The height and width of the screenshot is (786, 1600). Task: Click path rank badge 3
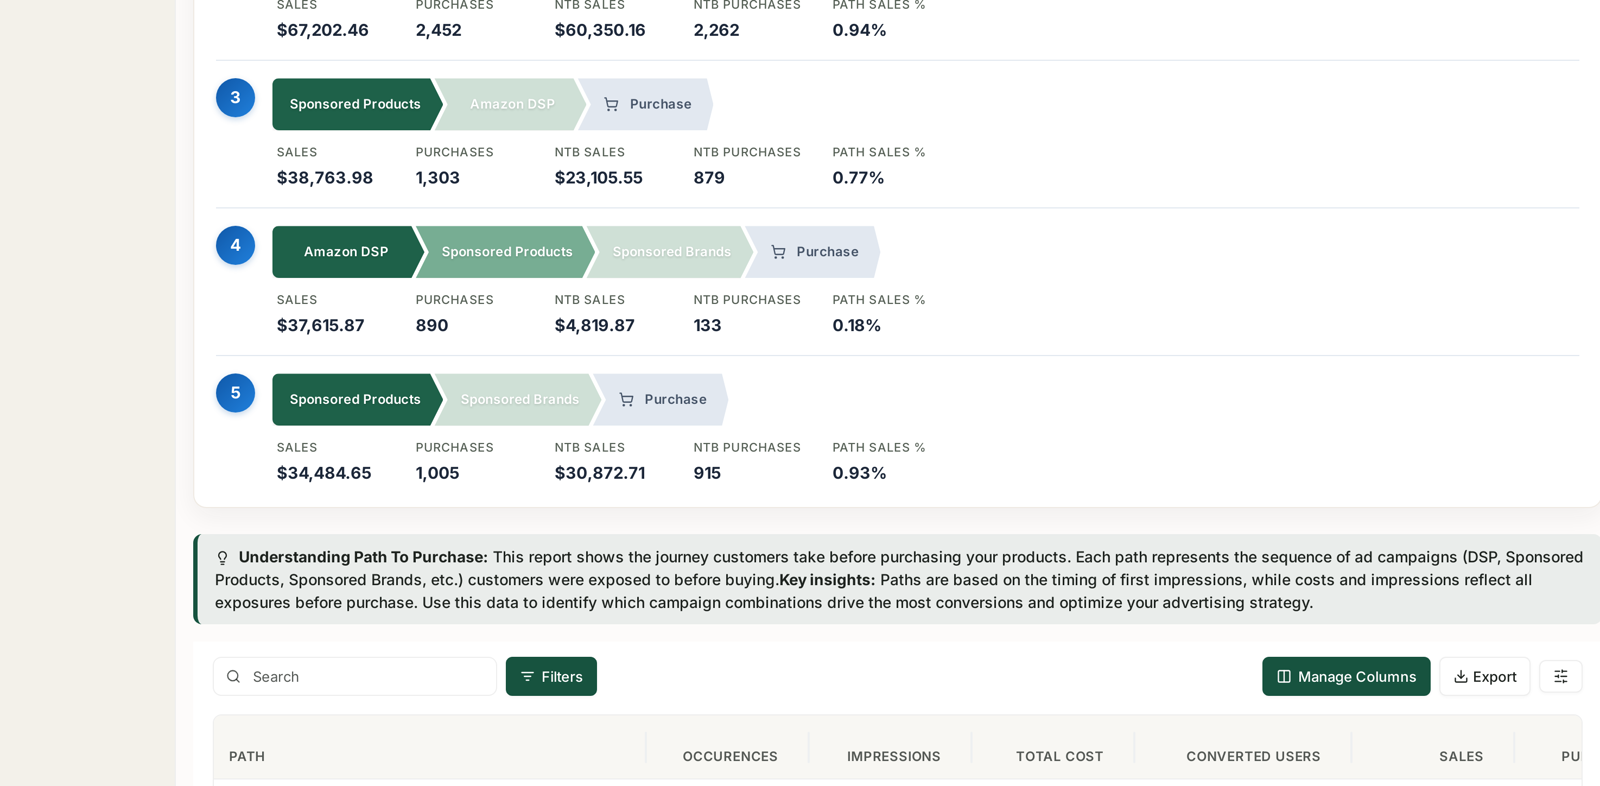(x=235, y=98)
